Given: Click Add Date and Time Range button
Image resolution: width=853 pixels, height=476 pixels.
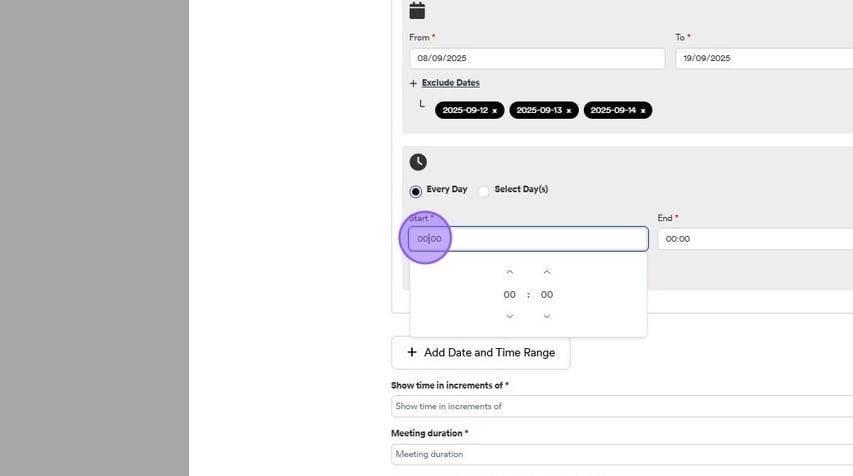Looking at the screenshot, I should pyautogui.click(x=481, y=353).
